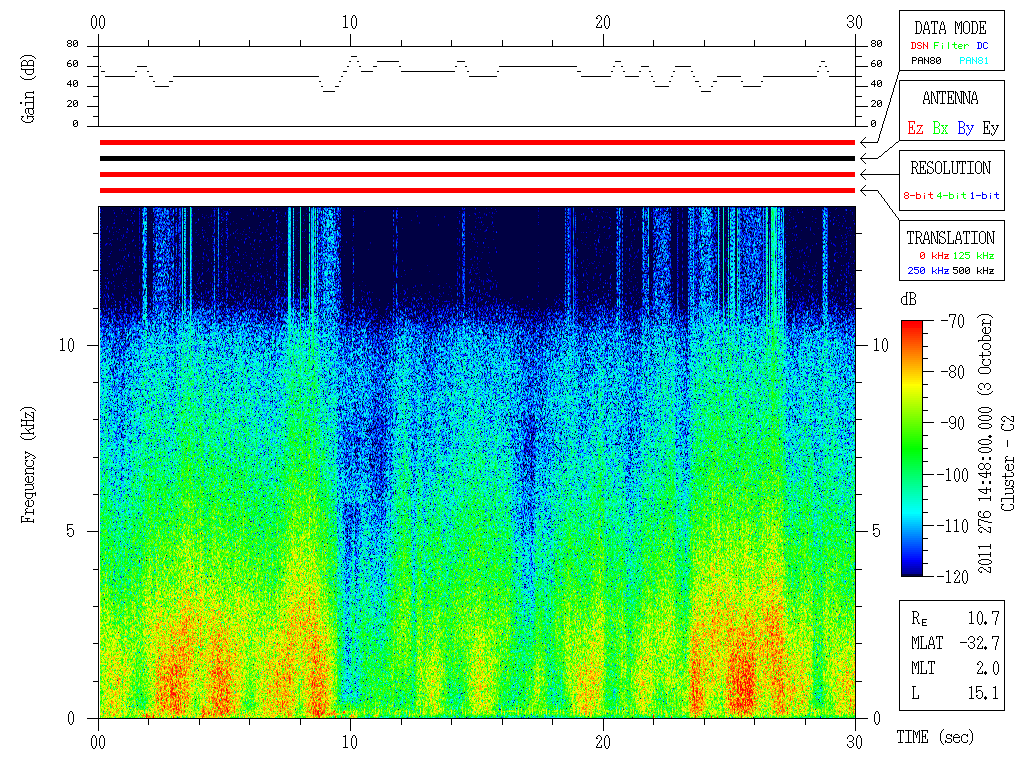Click the cyan PAN81 label
This screenshot has width=1024, height=768.
(x=974, y=61)
